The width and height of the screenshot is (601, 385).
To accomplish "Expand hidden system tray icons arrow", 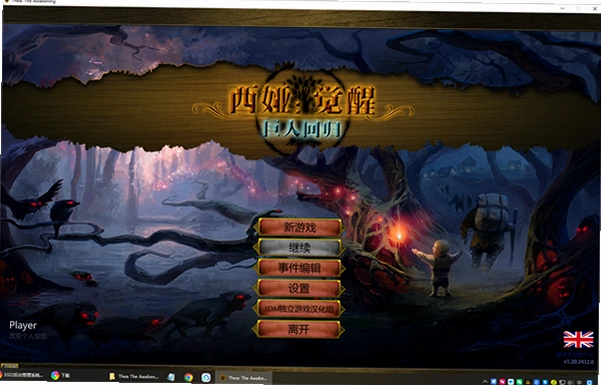I will point(485,382).
